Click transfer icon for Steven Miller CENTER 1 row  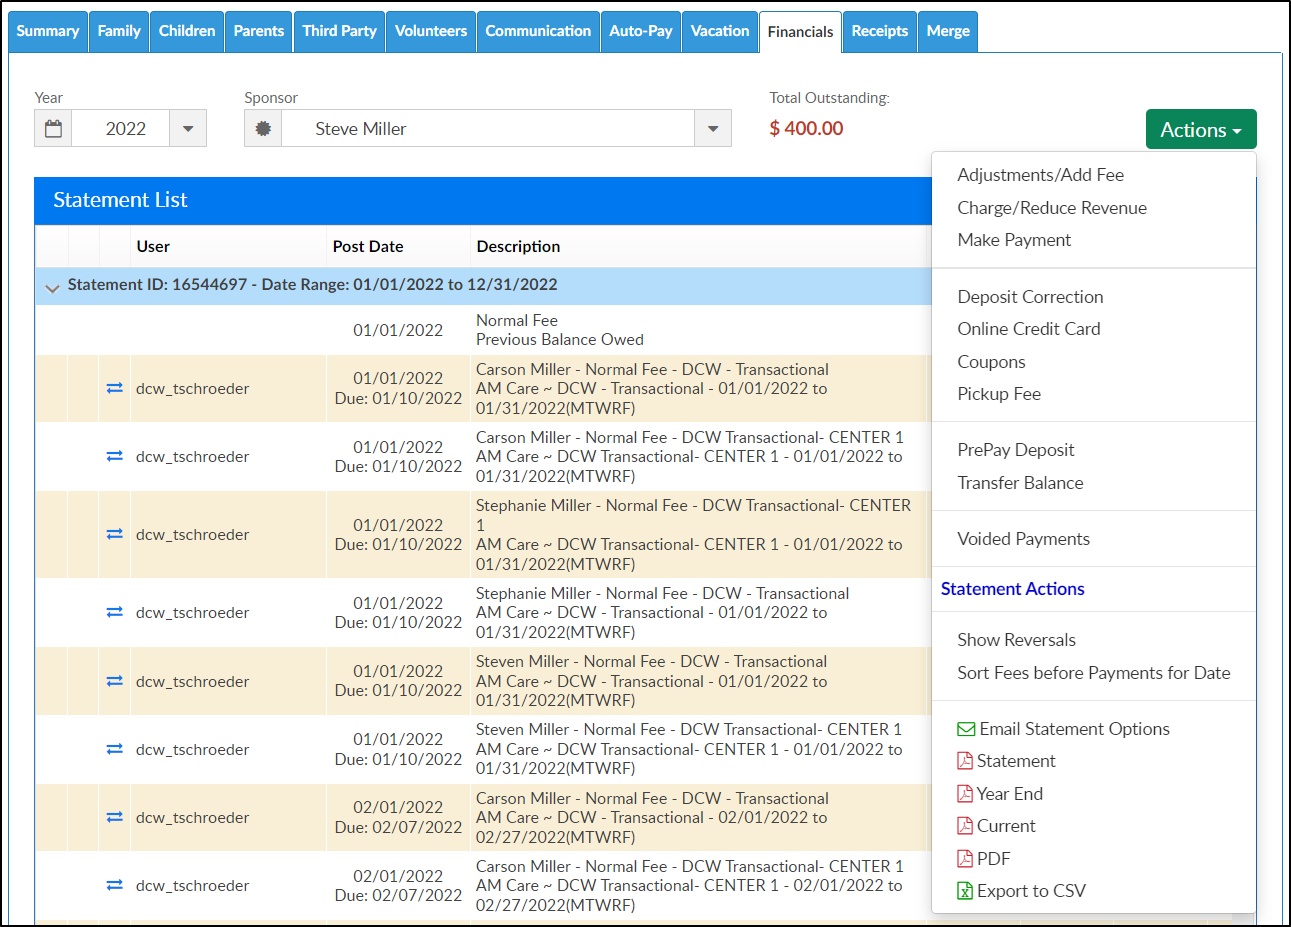[115, 749]
